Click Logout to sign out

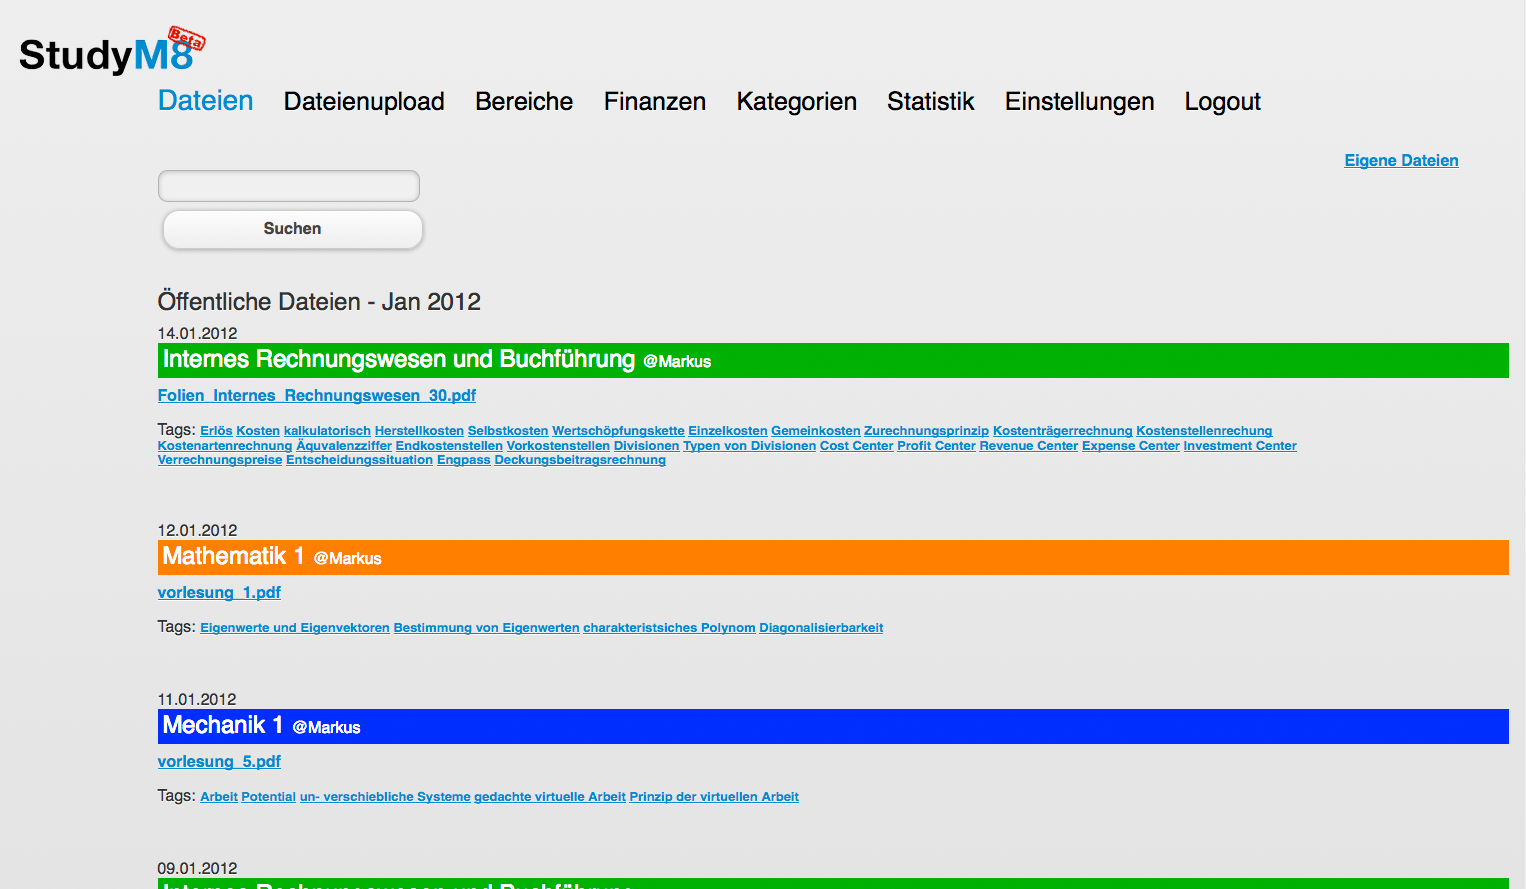(x=1222, y=101)
